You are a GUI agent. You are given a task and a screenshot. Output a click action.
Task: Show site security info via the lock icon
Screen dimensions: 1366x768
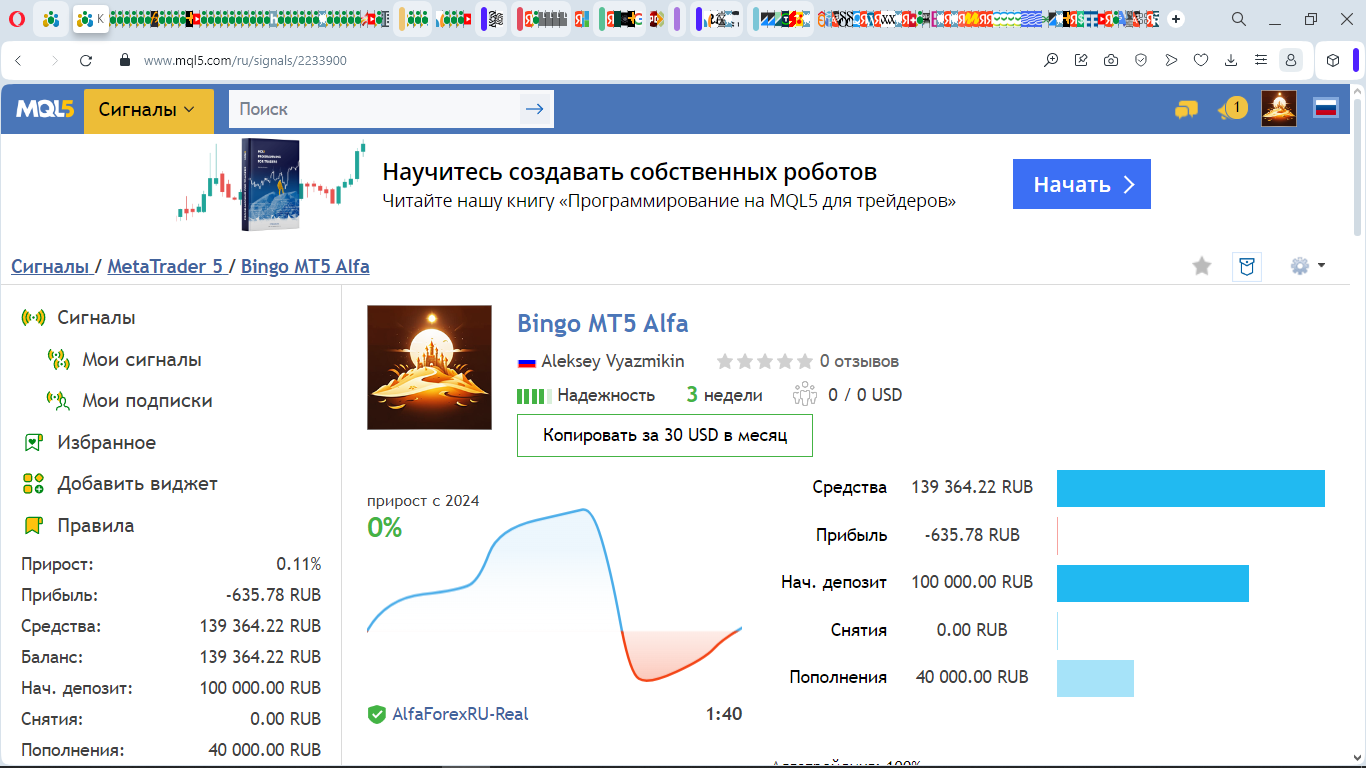pyautogui.click(x=125, y=60)
